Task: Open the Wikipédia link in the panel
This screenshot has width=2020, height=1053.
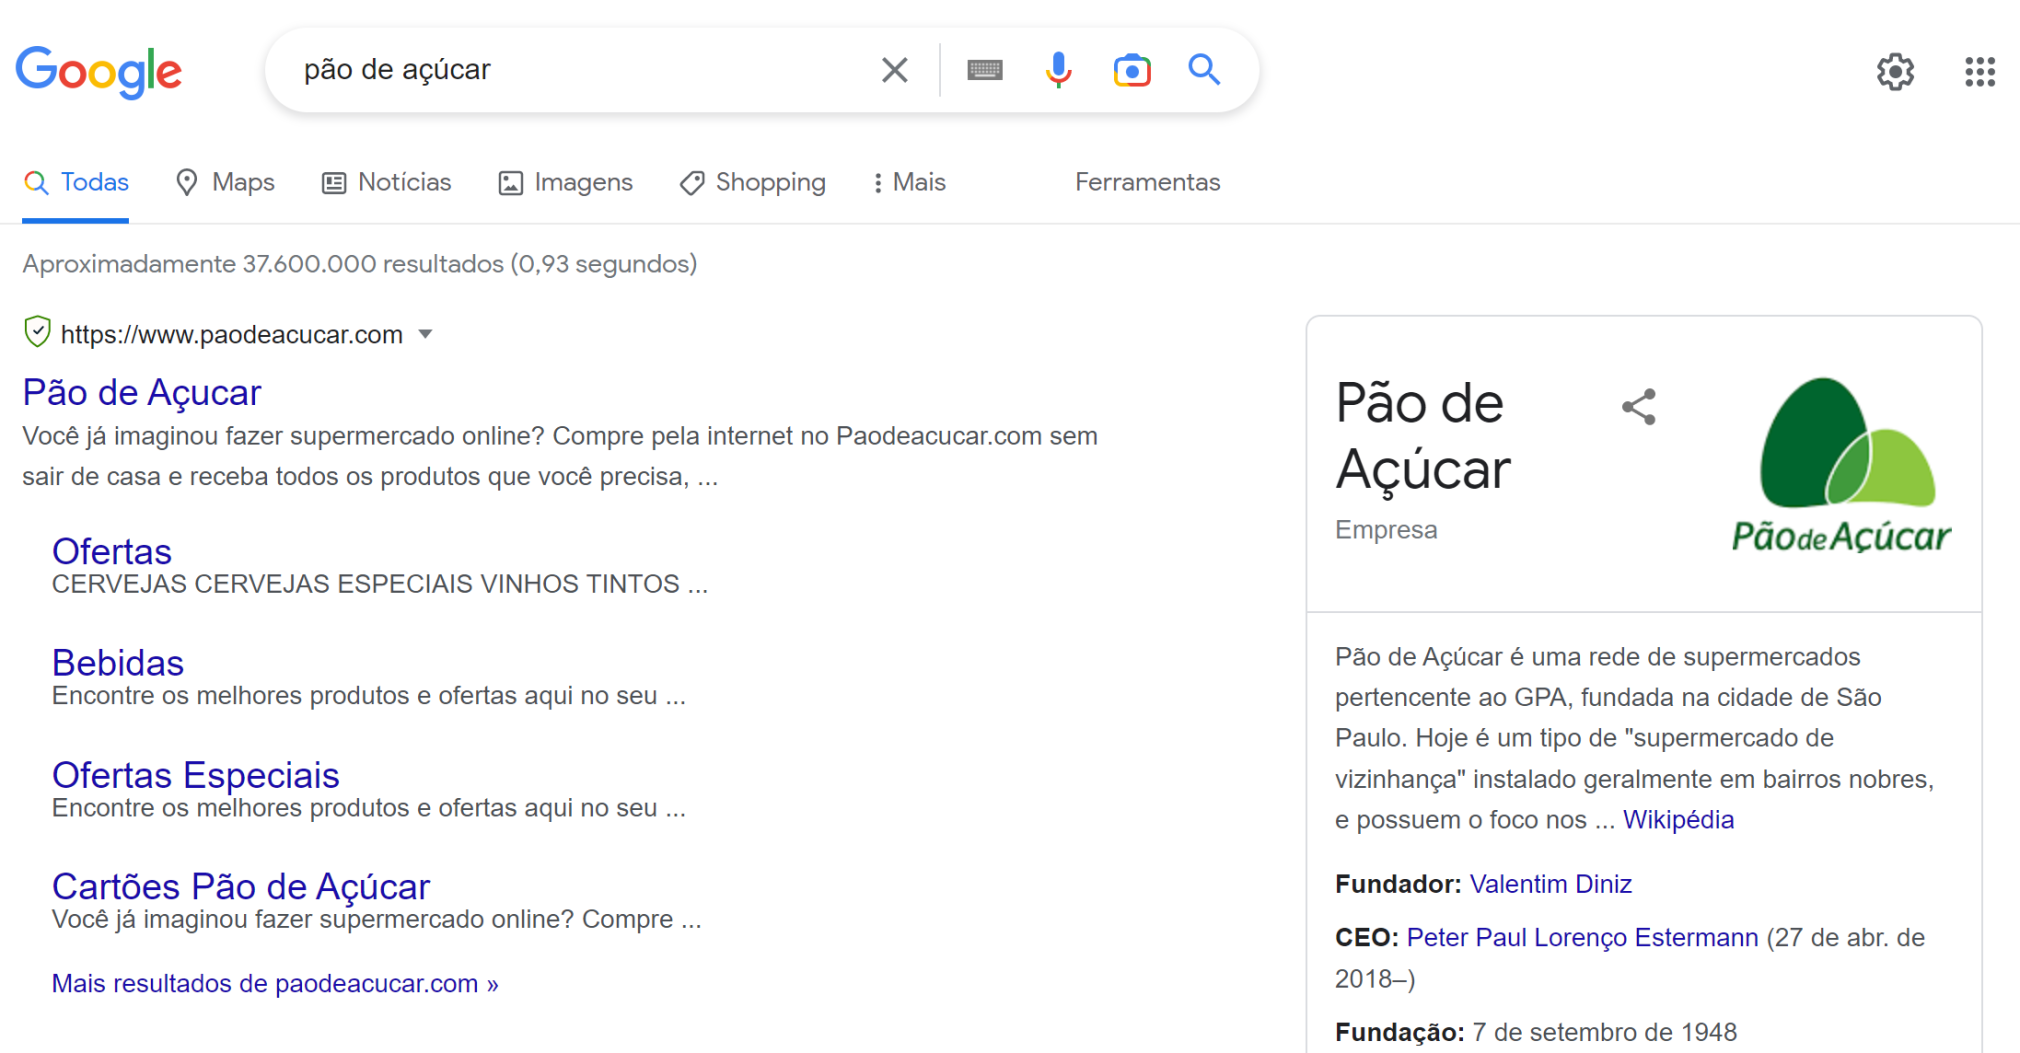Action: (x=1679, y=819)
